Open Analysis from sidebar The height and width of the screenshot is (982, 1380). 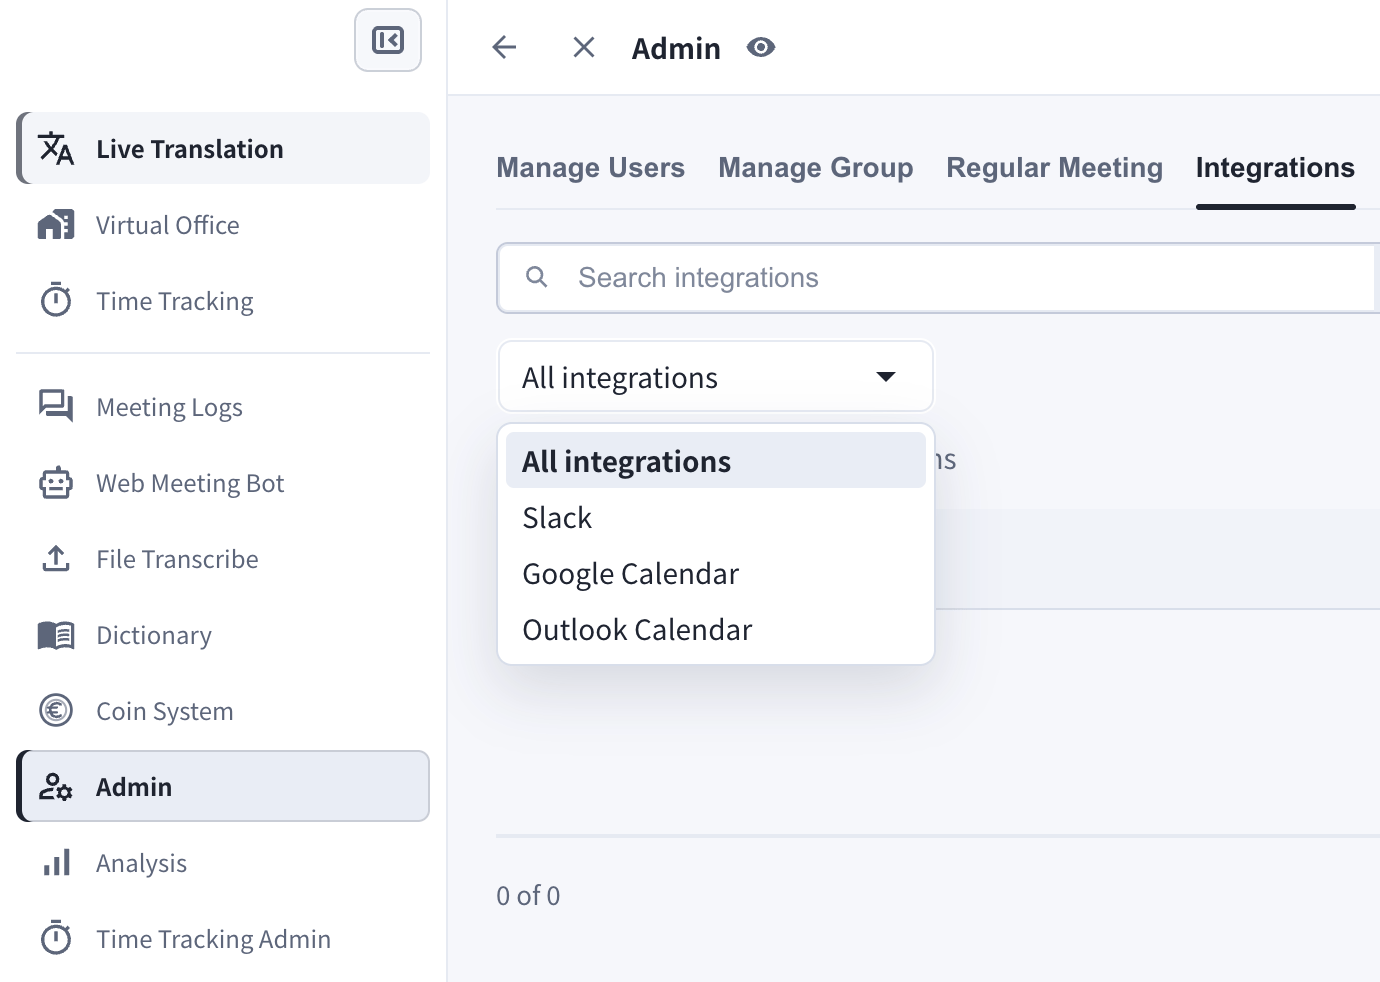[x=223, y=863]
